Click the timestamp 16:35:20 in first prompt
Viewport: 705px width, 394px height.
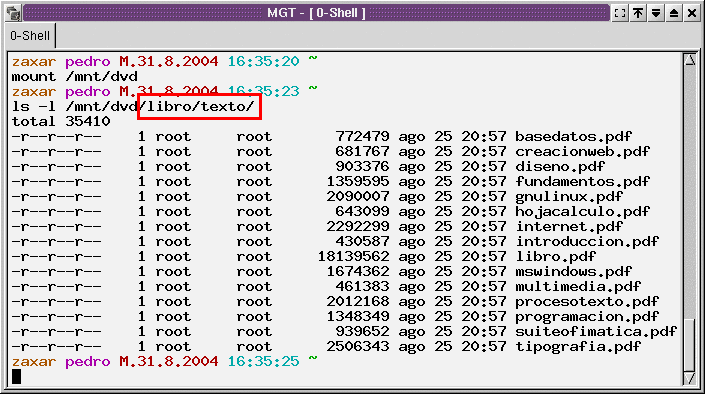tap(263, 61)
